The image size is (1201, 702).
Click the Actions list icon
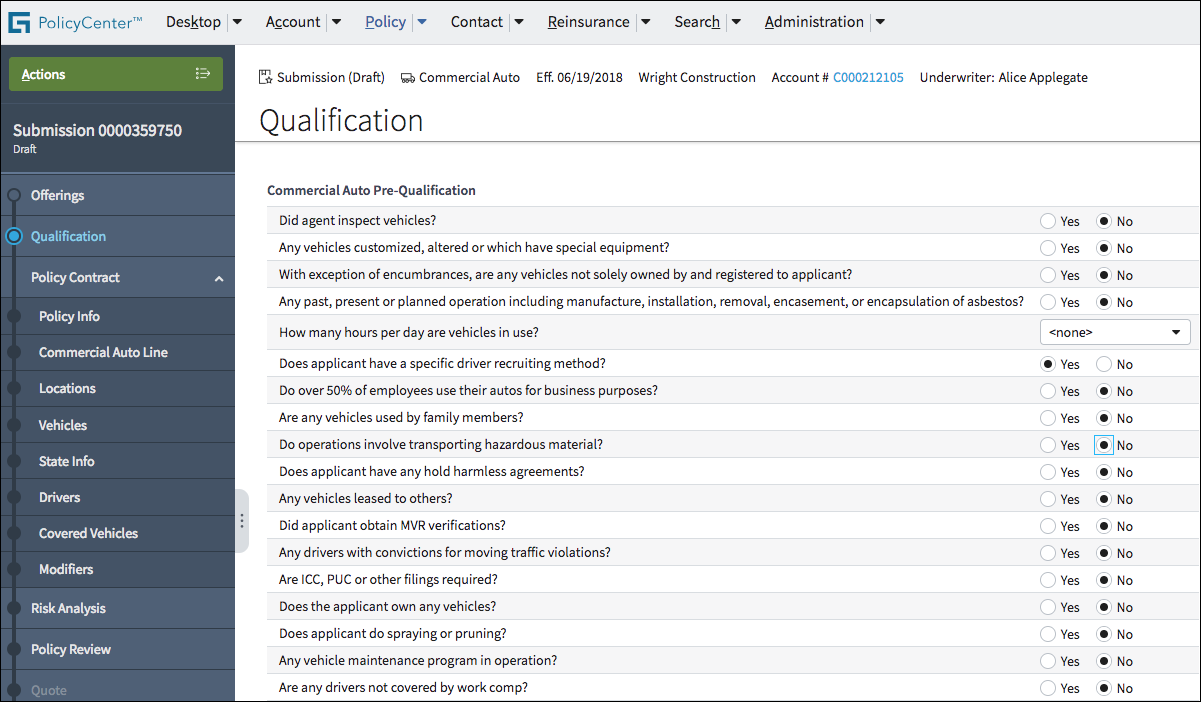[x=203, y=74]
